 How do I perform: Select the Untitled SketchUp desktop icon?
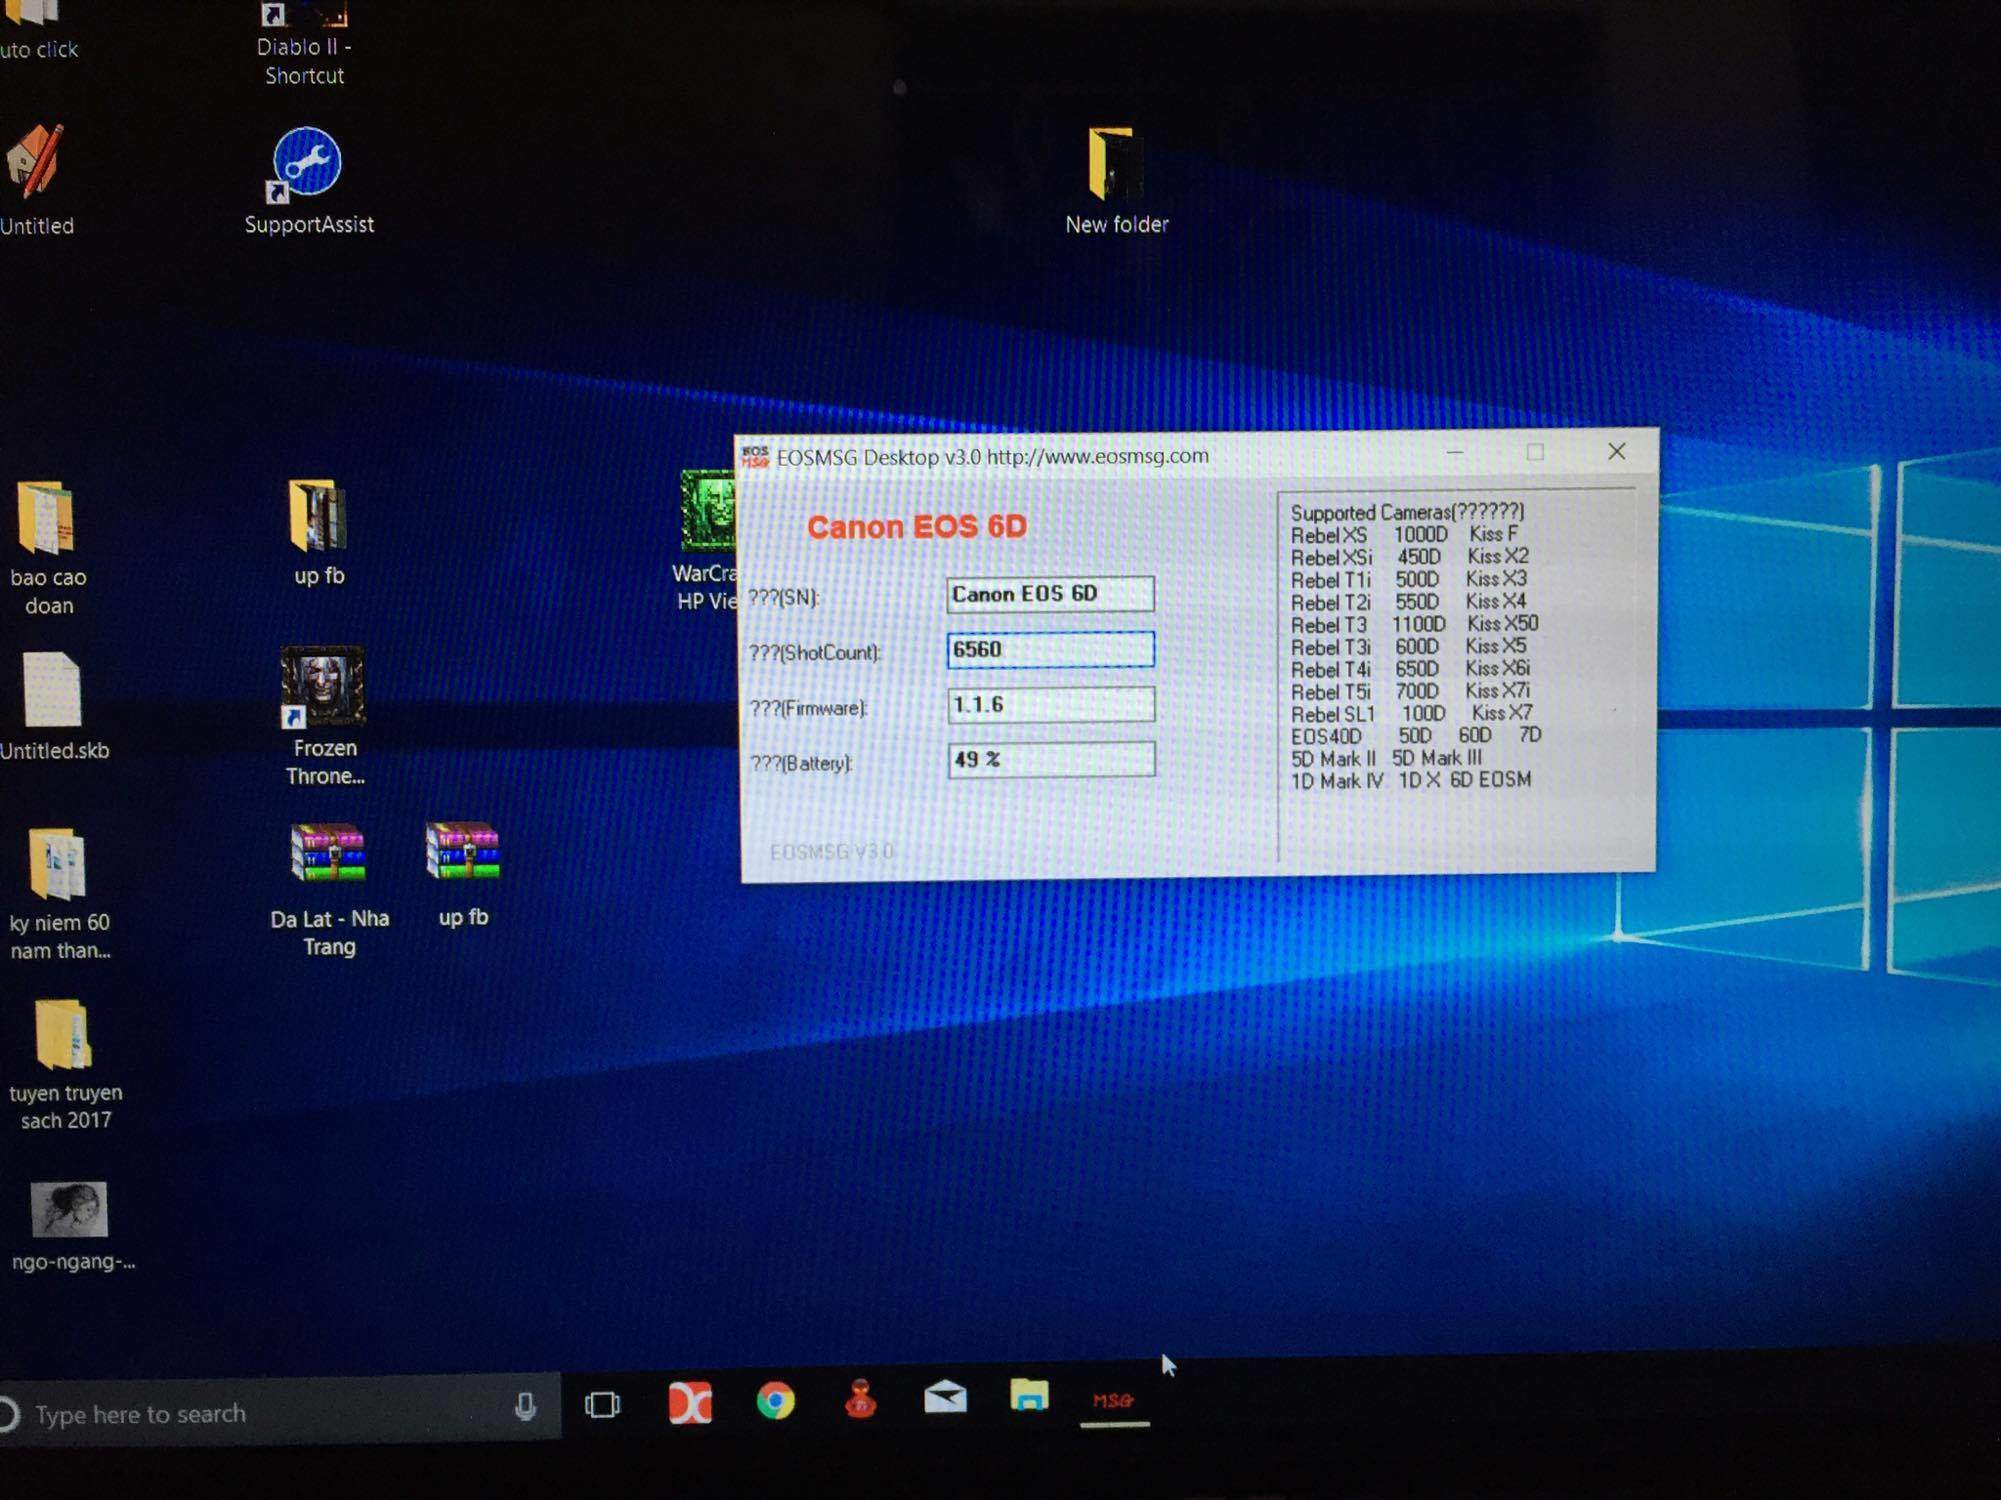[36, 162]
